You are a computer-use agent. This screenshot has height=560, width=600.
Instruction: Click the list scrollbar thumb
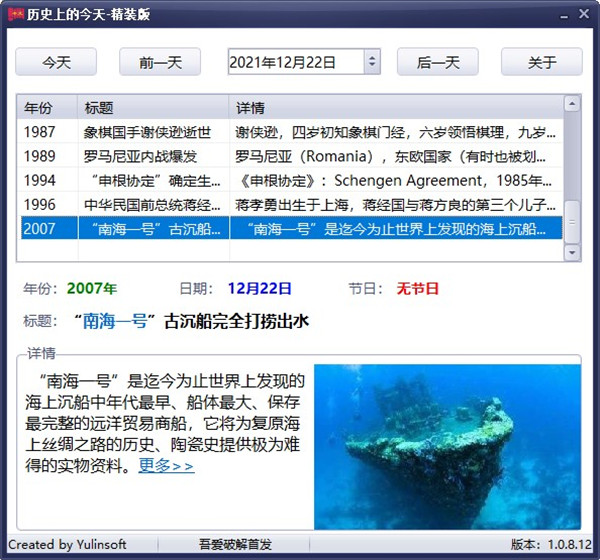click(572, 222)
